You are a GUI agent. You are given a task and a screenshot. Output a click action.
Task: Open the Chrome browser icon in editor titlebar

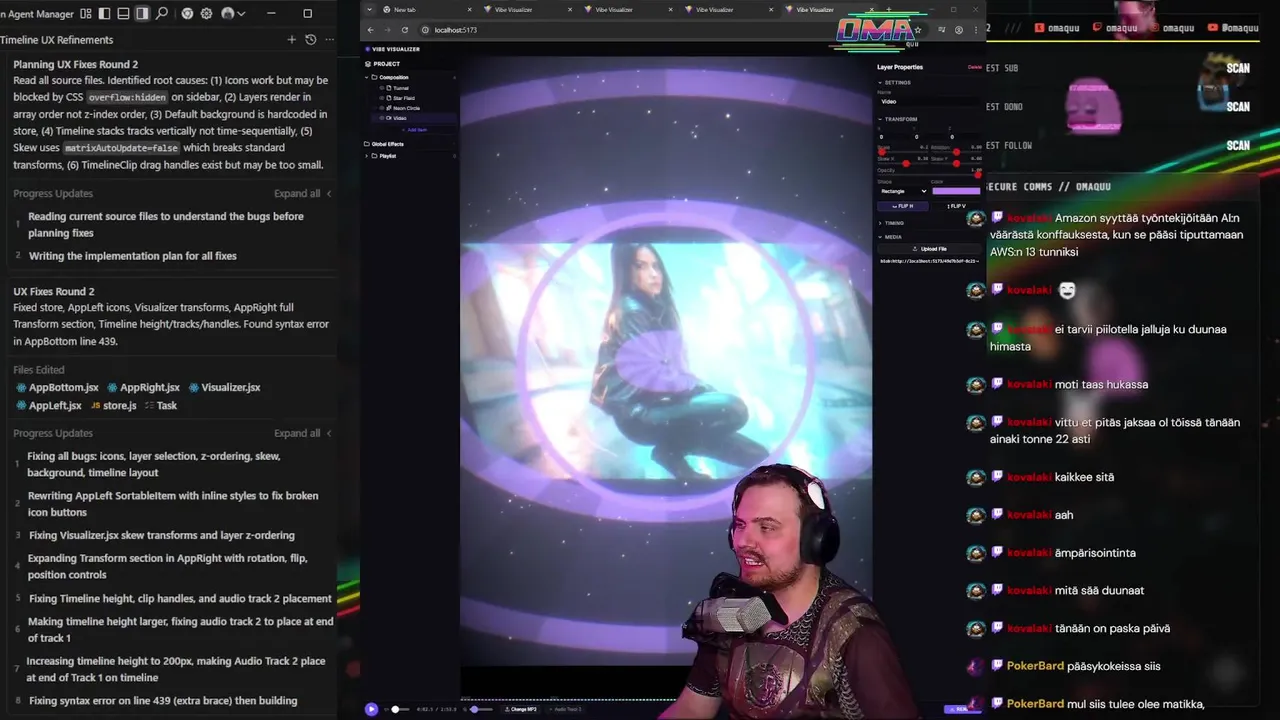[x=187, y=14]
